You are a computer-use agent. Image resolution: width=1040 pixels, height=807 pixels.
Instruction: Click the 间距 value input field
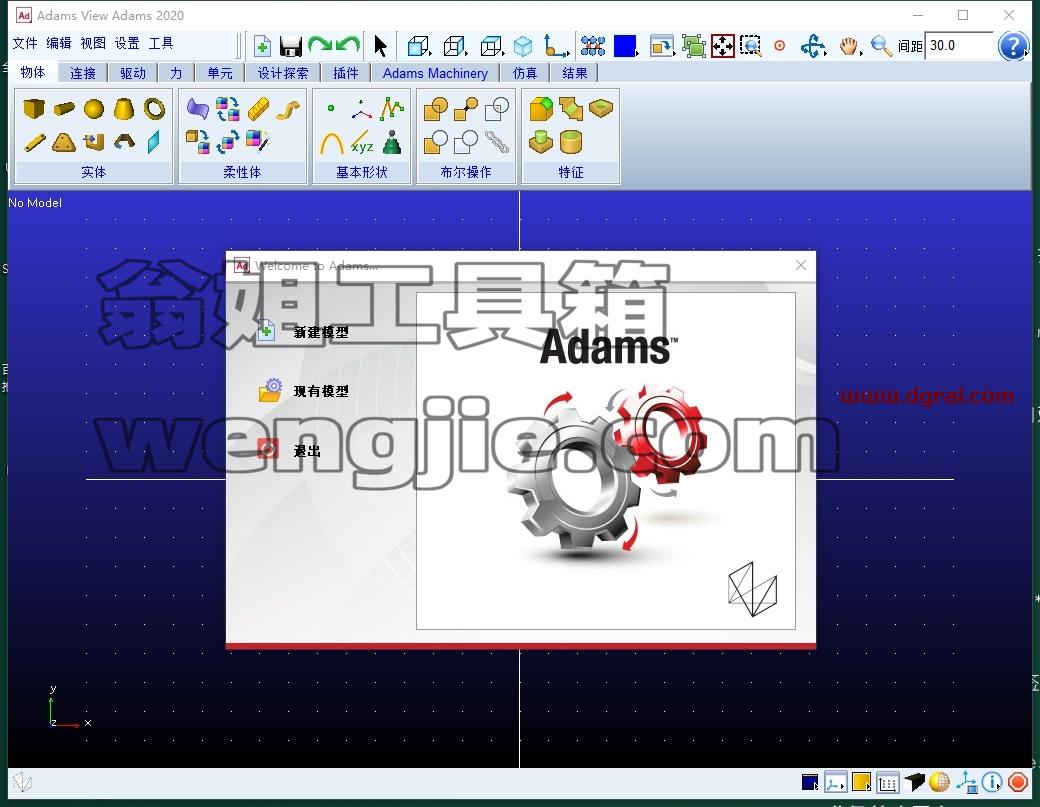click(x=959, y=46)
